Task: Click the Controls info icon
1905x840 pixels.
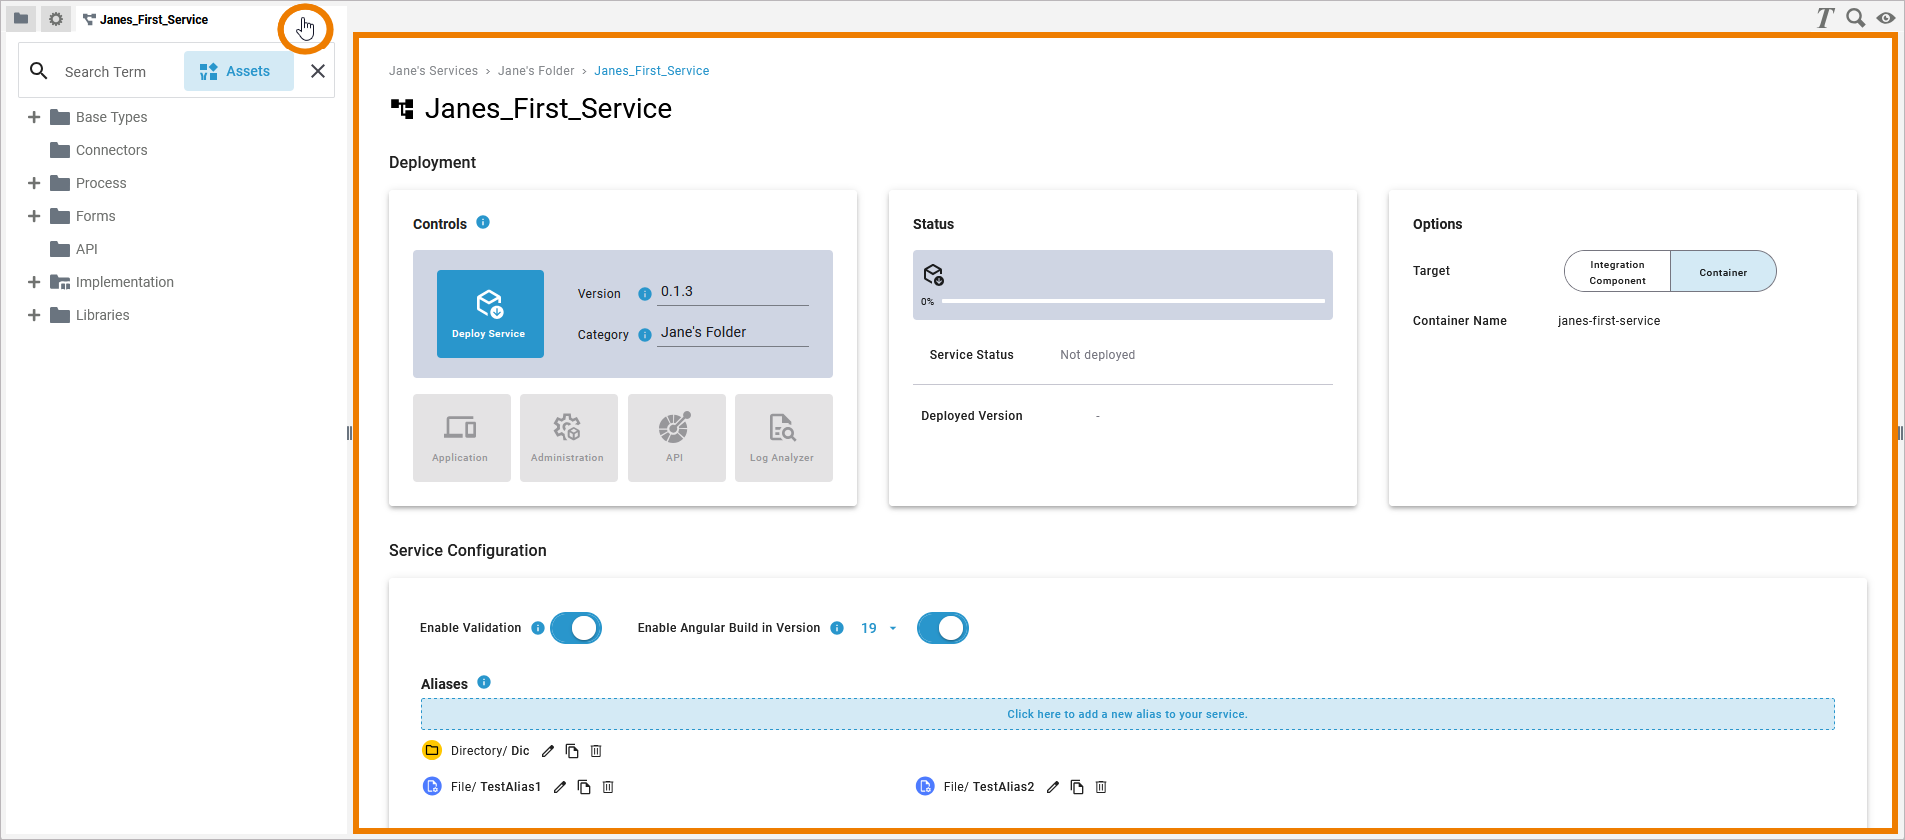Action: (x=483, y=222)
